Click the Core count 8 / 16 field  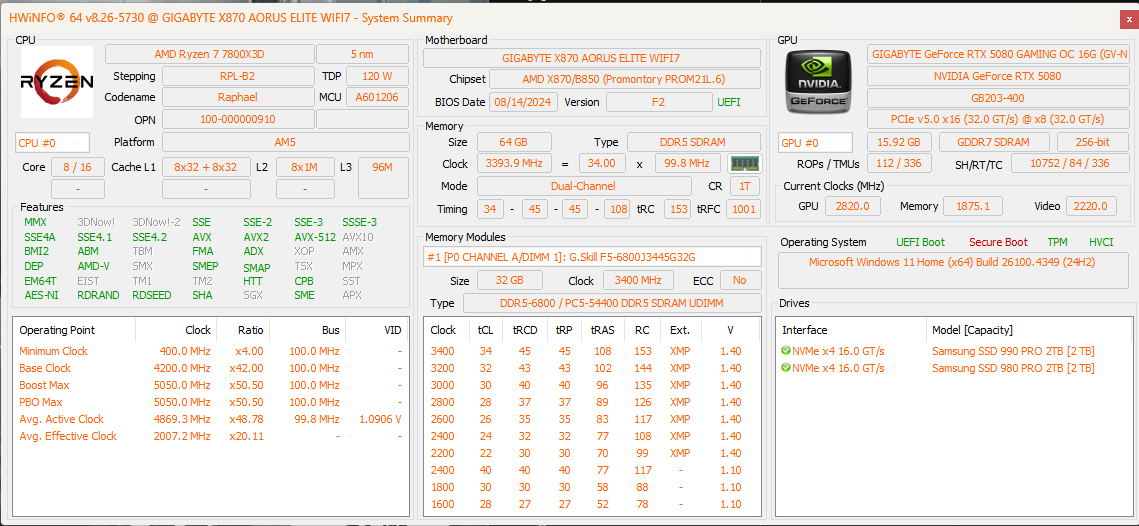[78, 168]
